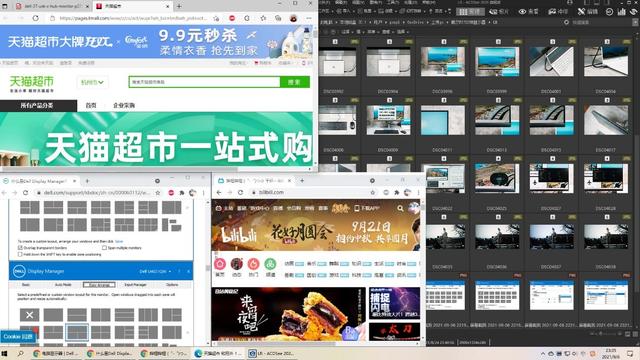Click the green Tmall search button
This screenshot has height=360, width=640.
pyautogui.click(x=295, y=82)
